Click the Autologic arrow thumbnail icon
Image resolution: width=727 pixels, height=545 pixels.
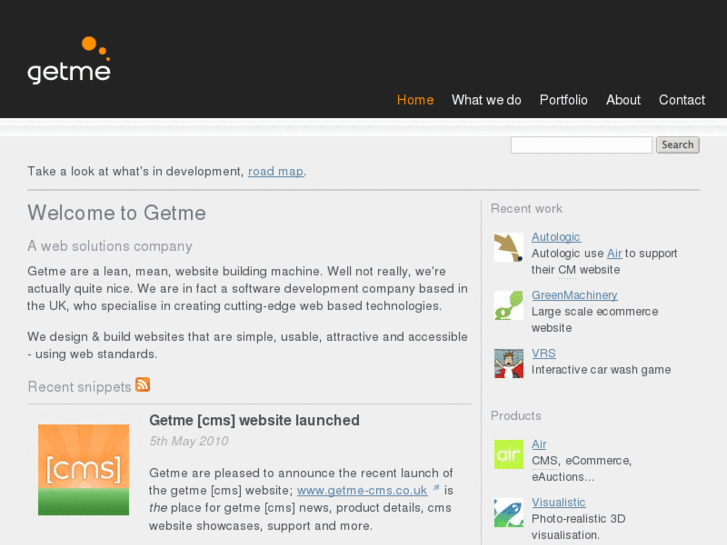point(509,247)
